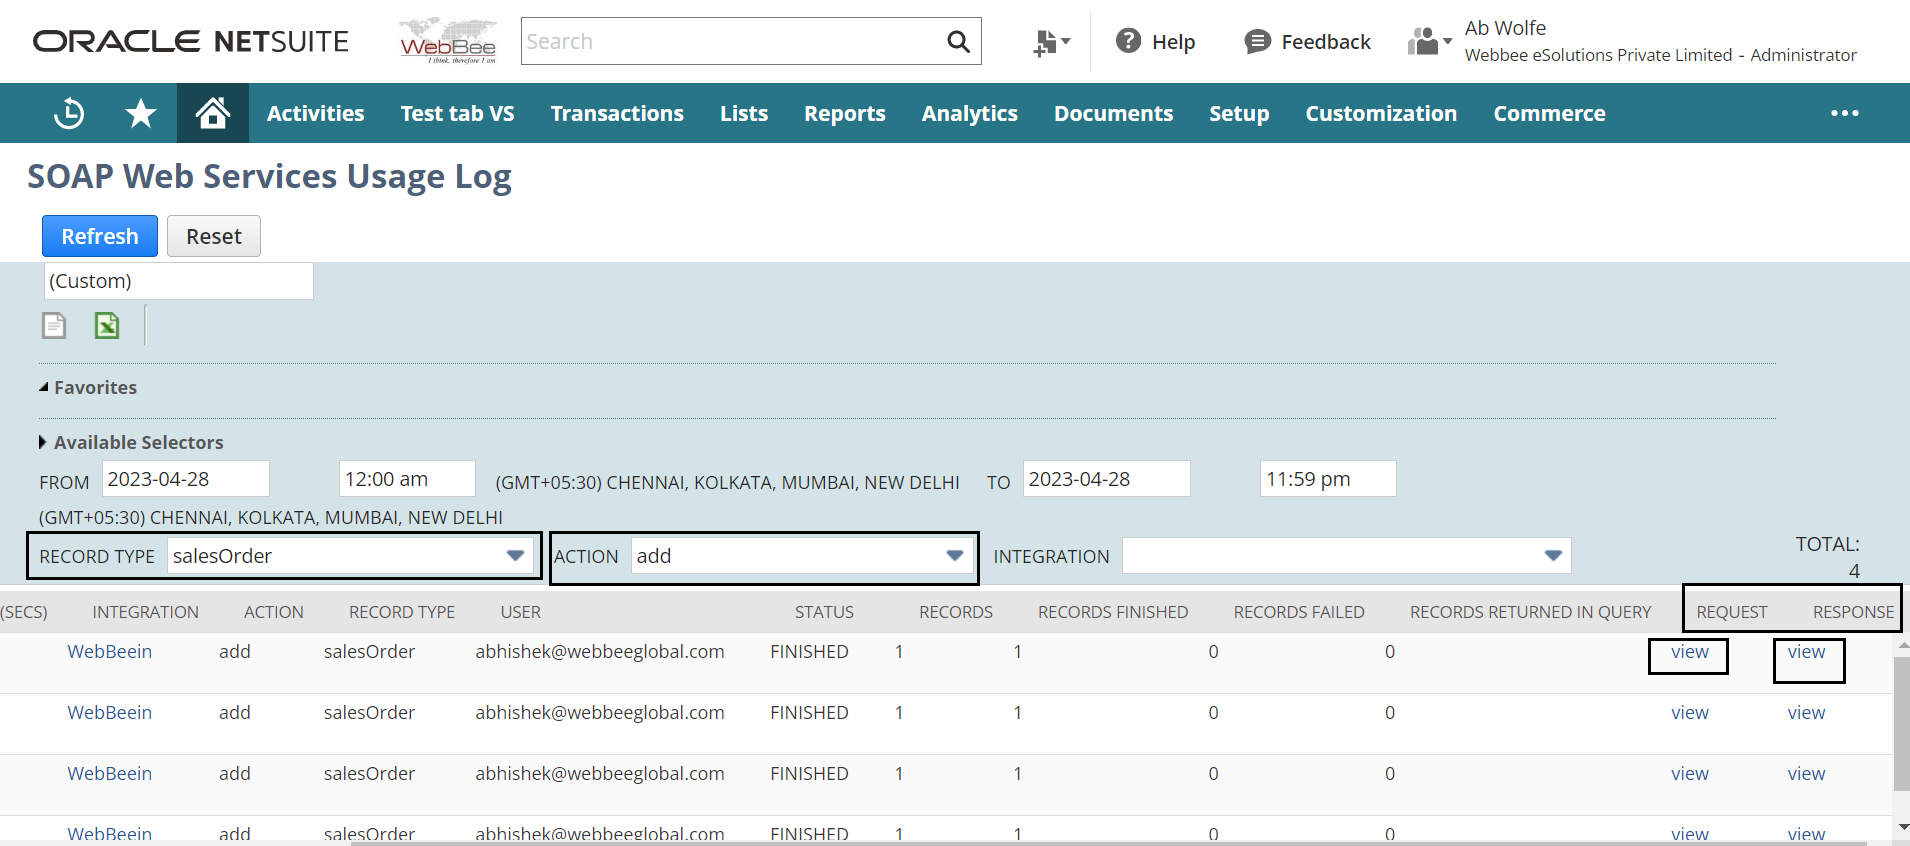Open the Customization menu
Image resolution: width=1910 pixels, height=846 pixels.
coord(1380,114)
